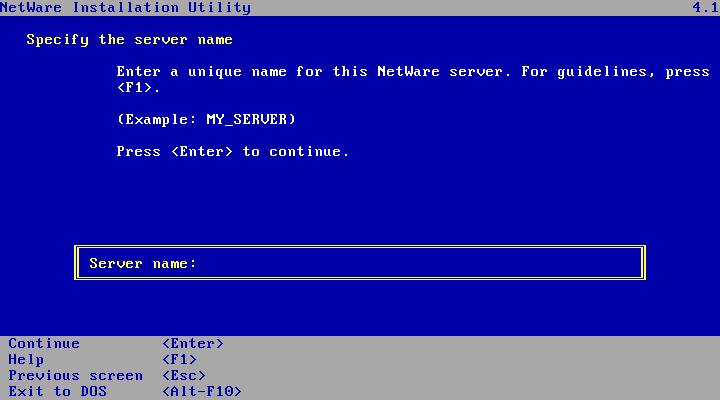
Task: Click the <F1> key hint in footer
Action: tap(180, 360)
